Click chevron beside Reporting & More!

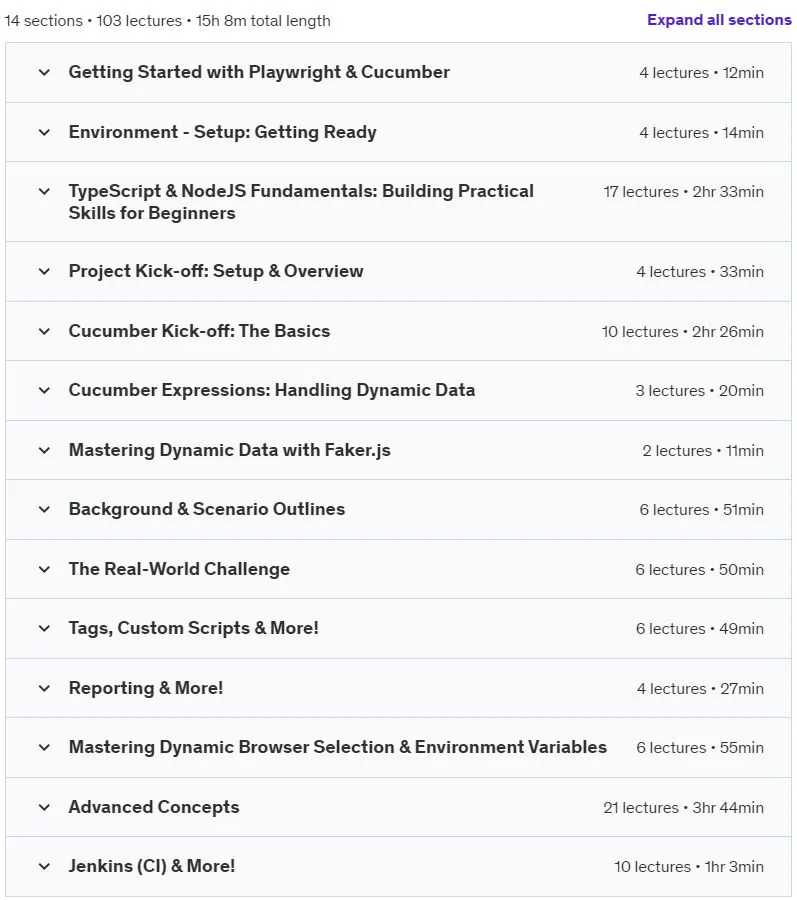[x=44, y=688]
